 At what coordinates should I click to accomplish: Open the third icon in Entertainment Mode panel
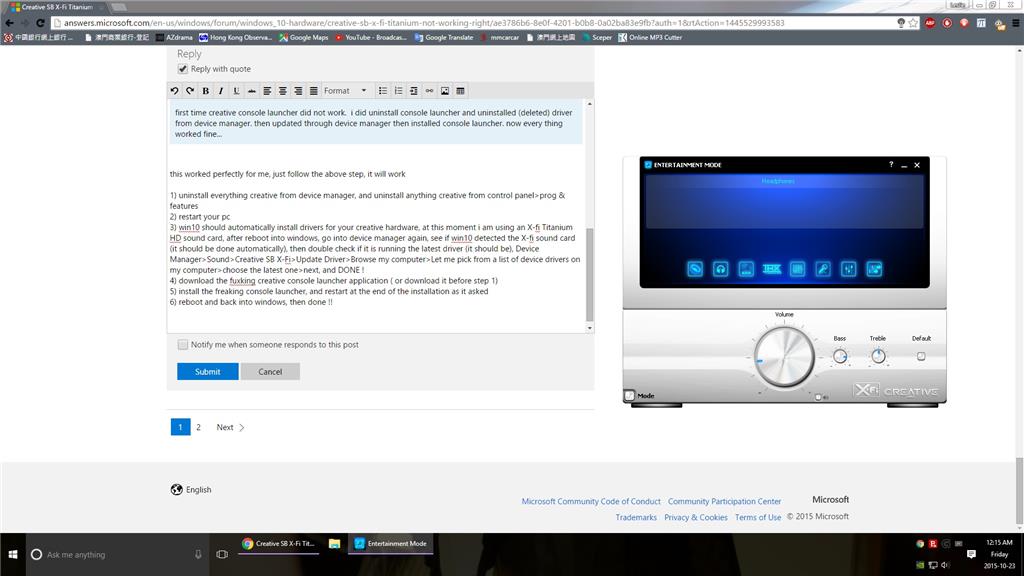[x=746, y=269]
